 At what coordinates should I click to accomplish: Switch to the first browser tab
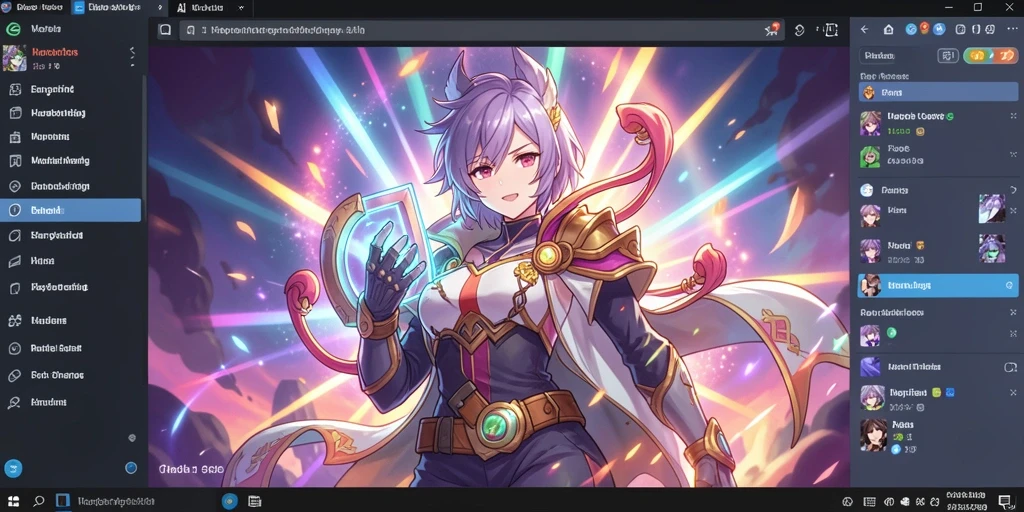[x=34, y=8]
